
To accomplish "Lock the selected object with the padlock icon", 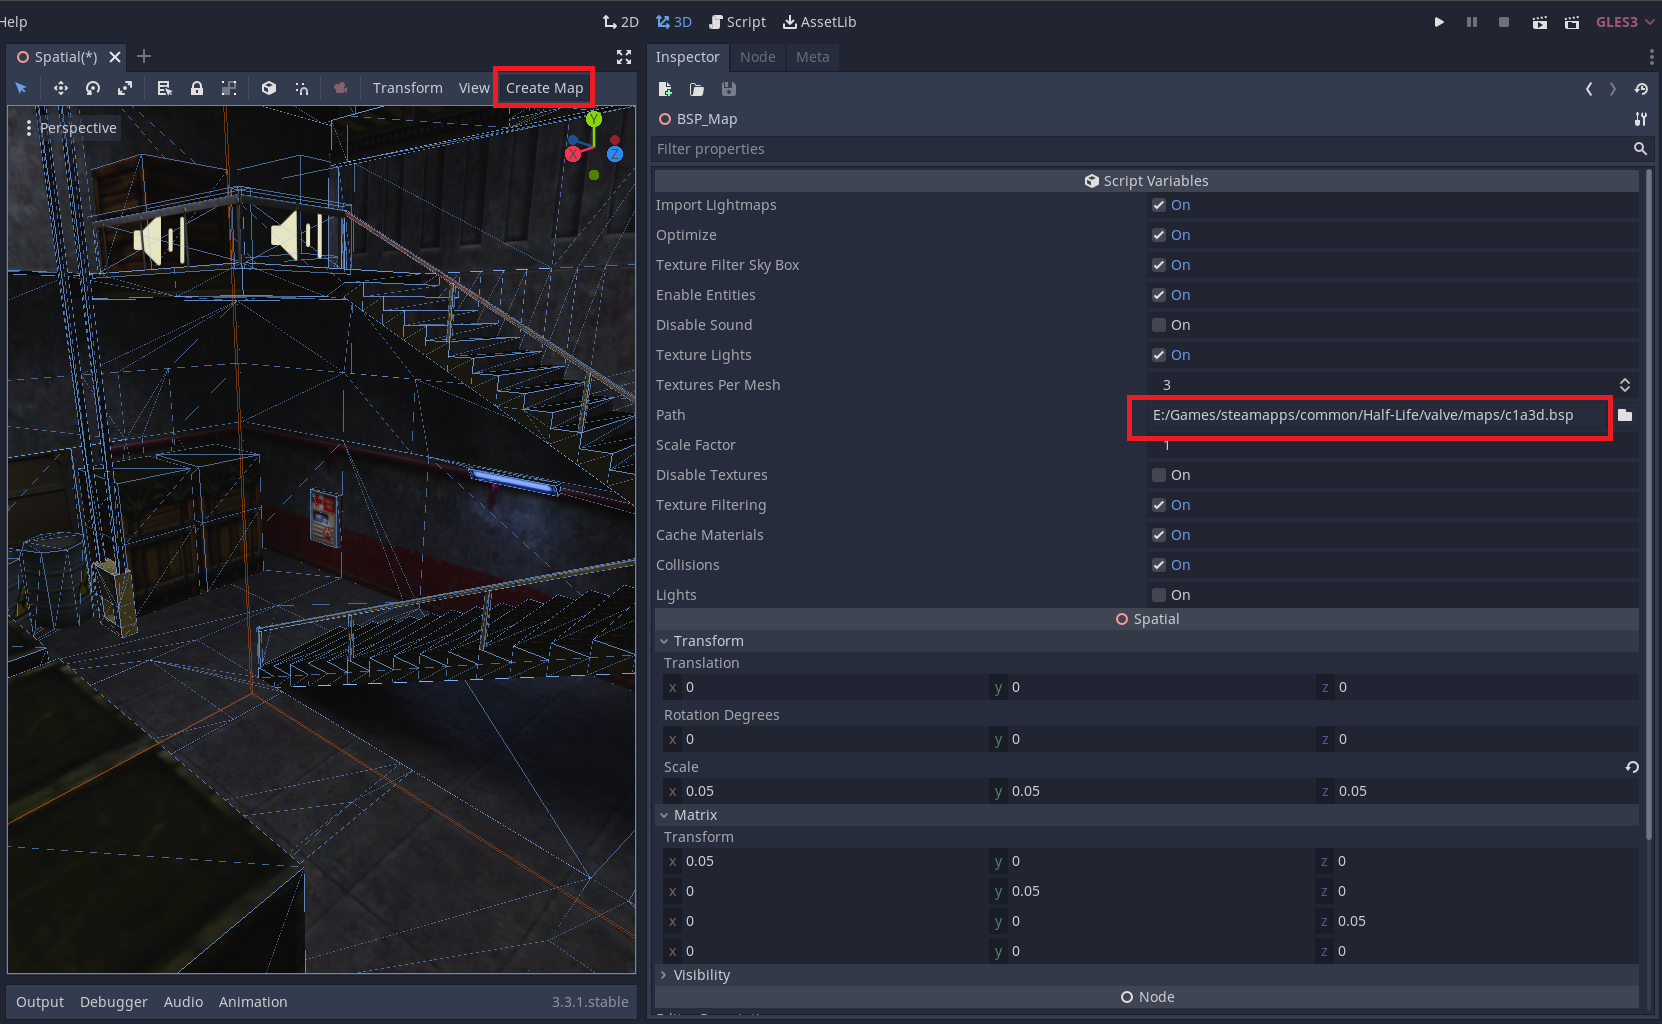I will click(x=197, y=88).
